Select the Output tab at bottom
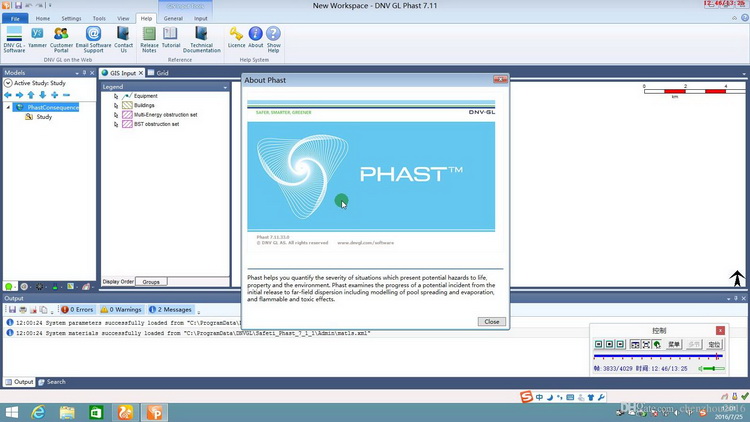This screenshot has width=750, height=422. pyautogui.click(x=19, y=382)
